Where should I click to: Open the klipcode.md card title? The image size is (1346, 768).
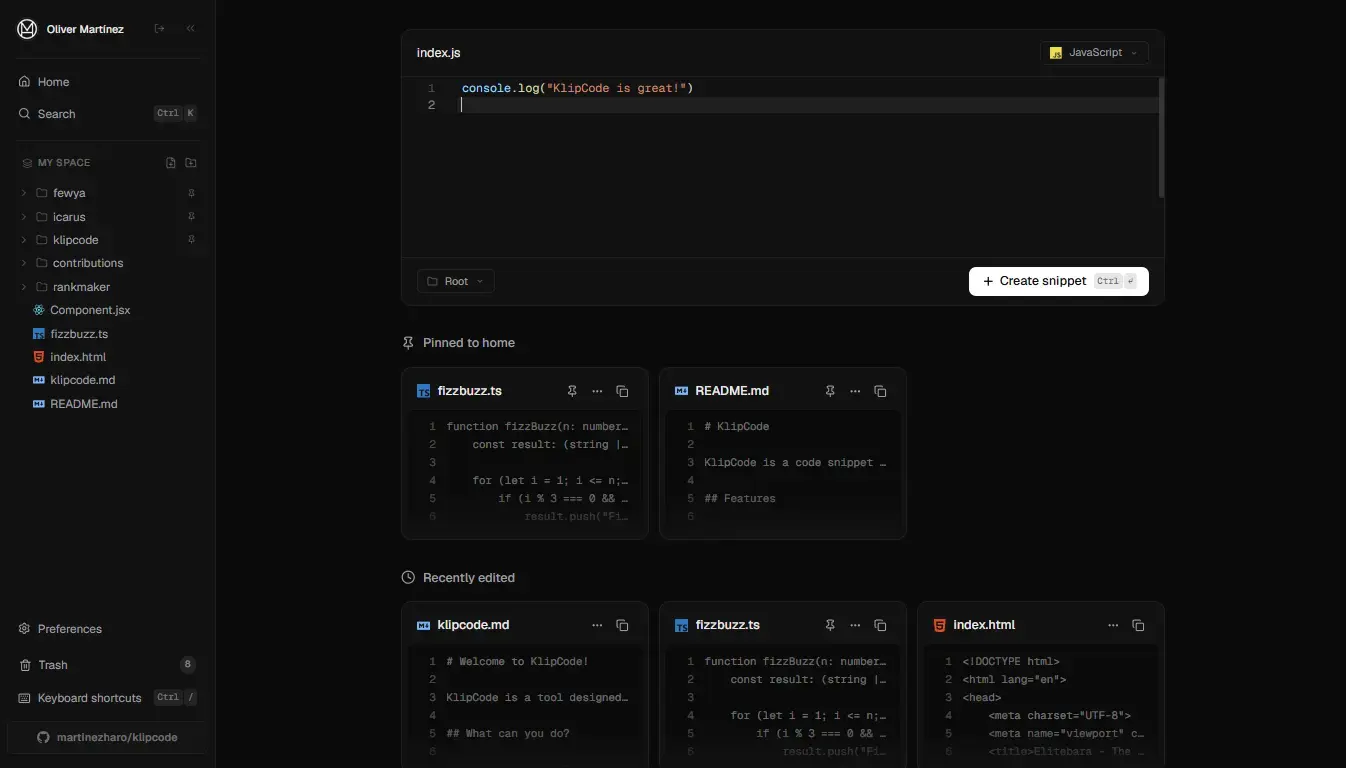[474, 625]
